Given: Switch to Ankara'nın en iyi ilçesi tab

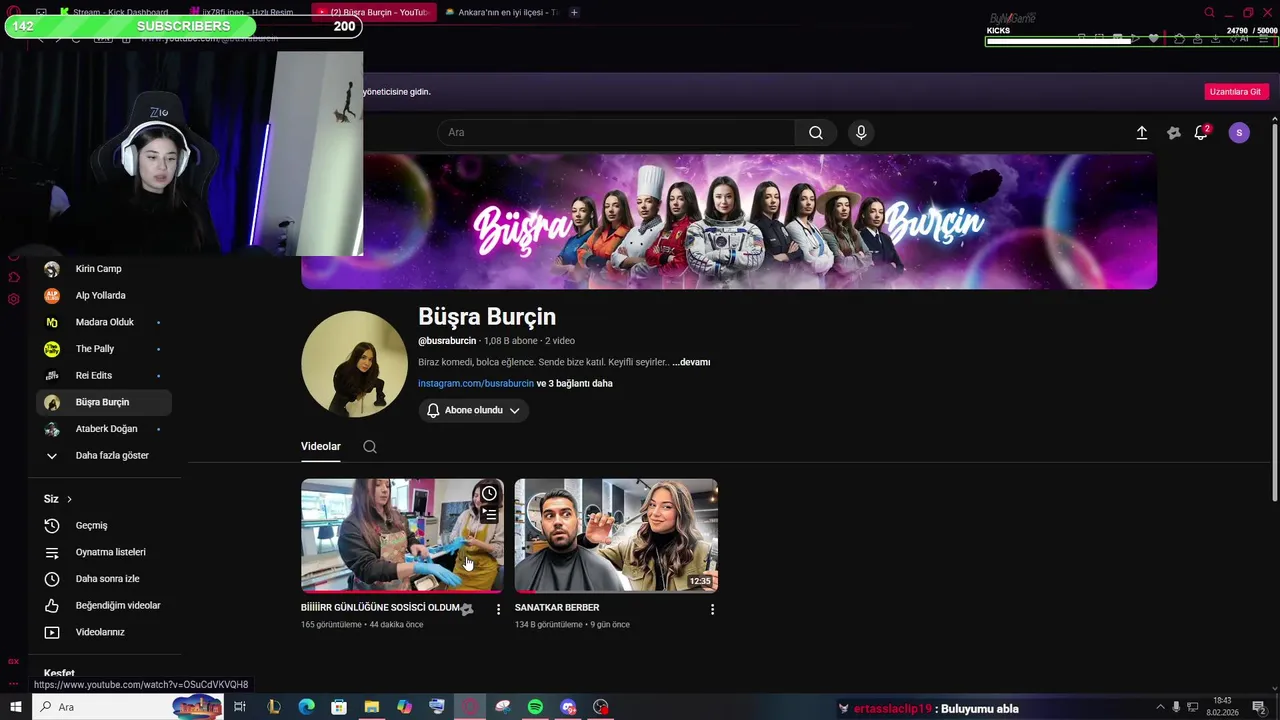Looking at the screenshot, I should point(500,12).
